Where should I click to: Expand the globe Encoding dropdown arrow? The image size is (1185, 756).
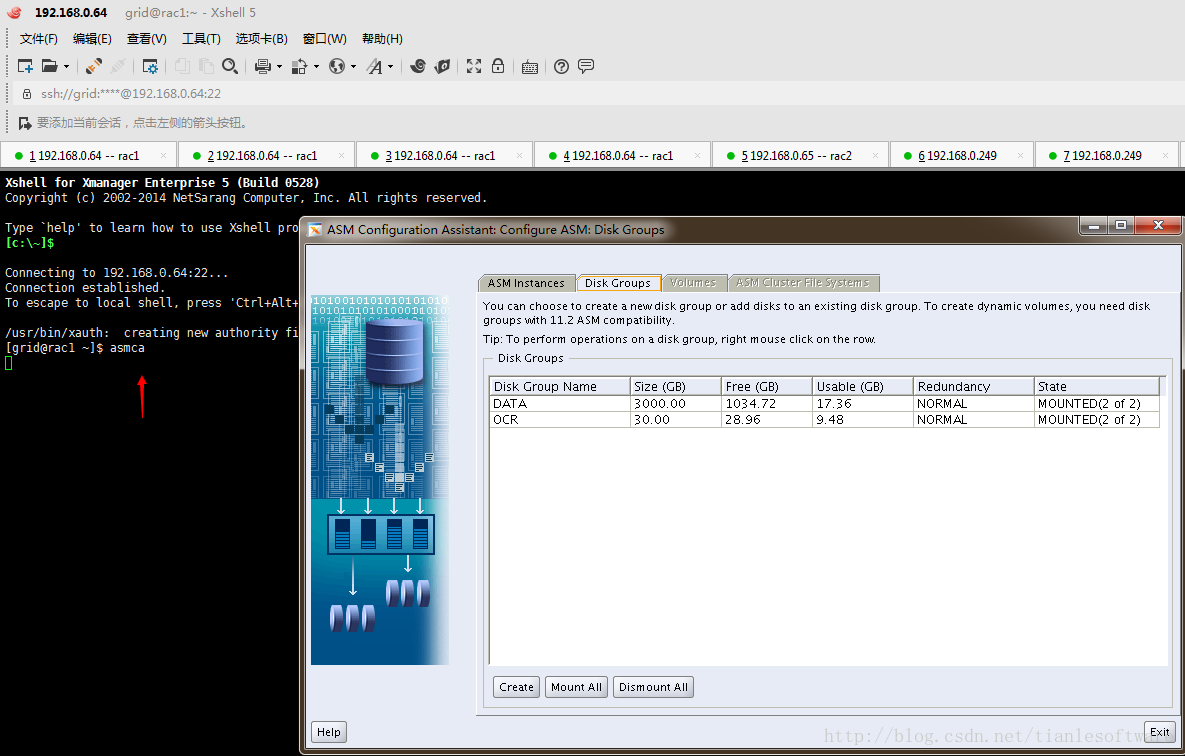point(353,67)
